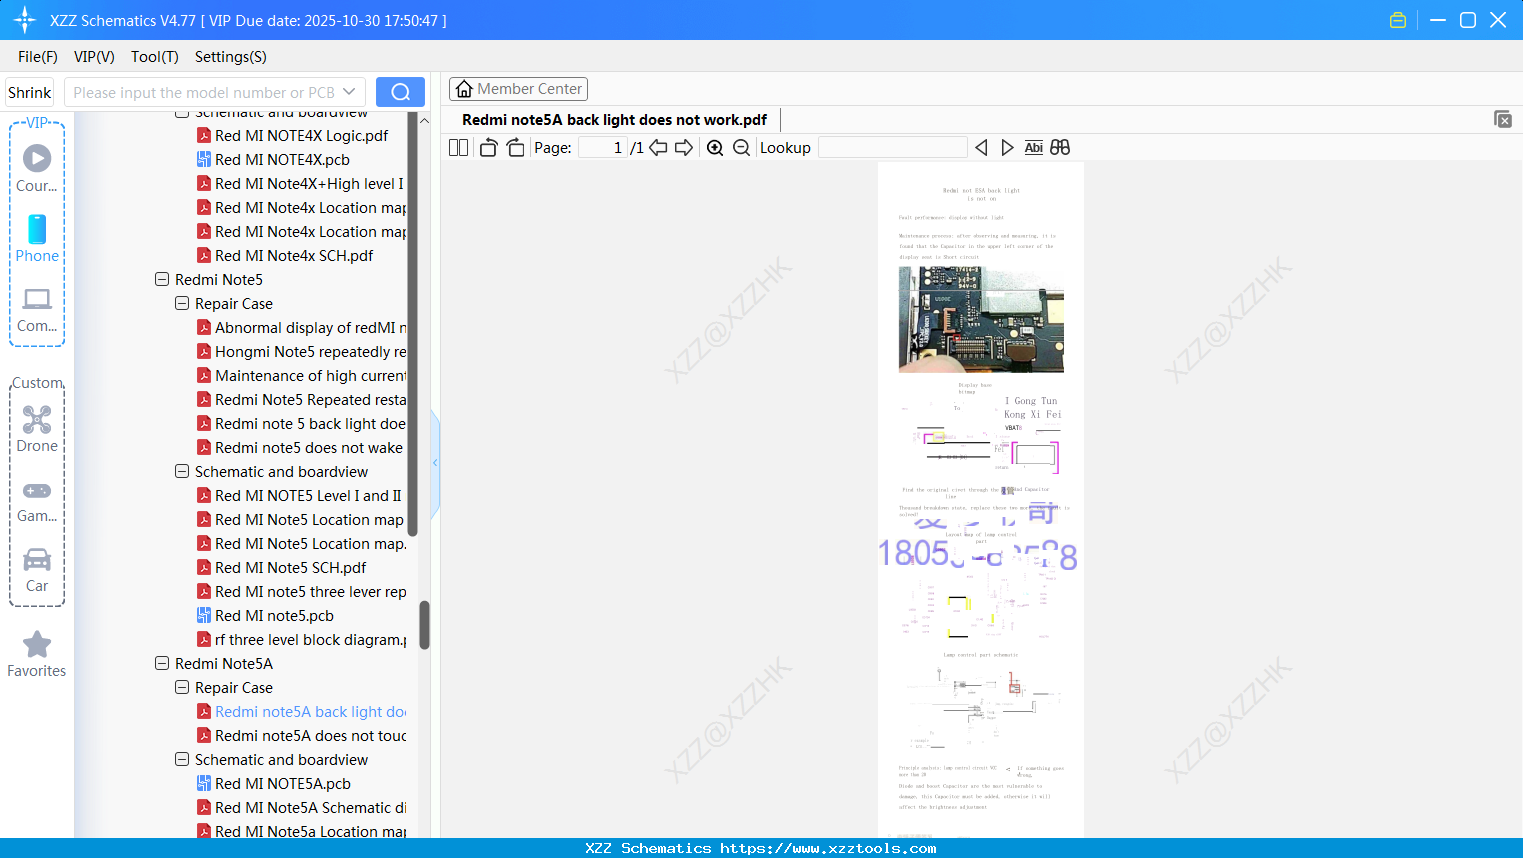
Task: Open Red MI NOTE5 Level I and II
Action: (299, 496)
